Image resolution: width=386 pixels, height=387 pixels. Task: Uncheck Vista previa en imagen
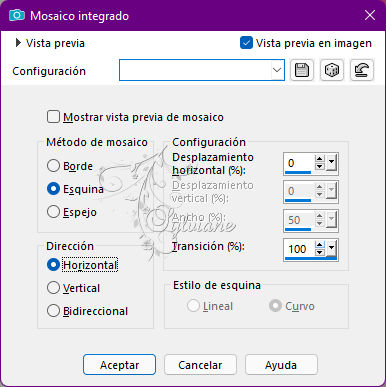coord(246,43)
